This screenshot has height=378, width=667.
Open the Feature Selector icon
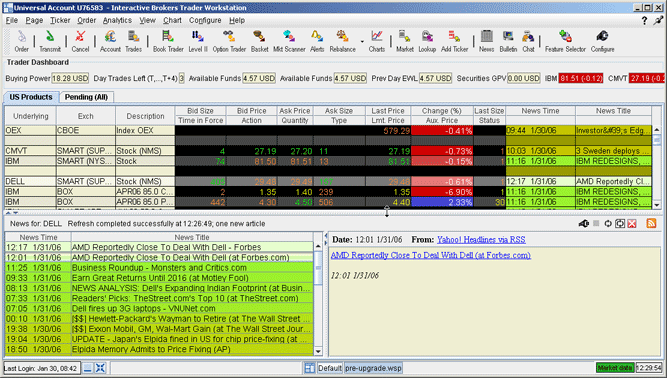(x=565, y=41)
